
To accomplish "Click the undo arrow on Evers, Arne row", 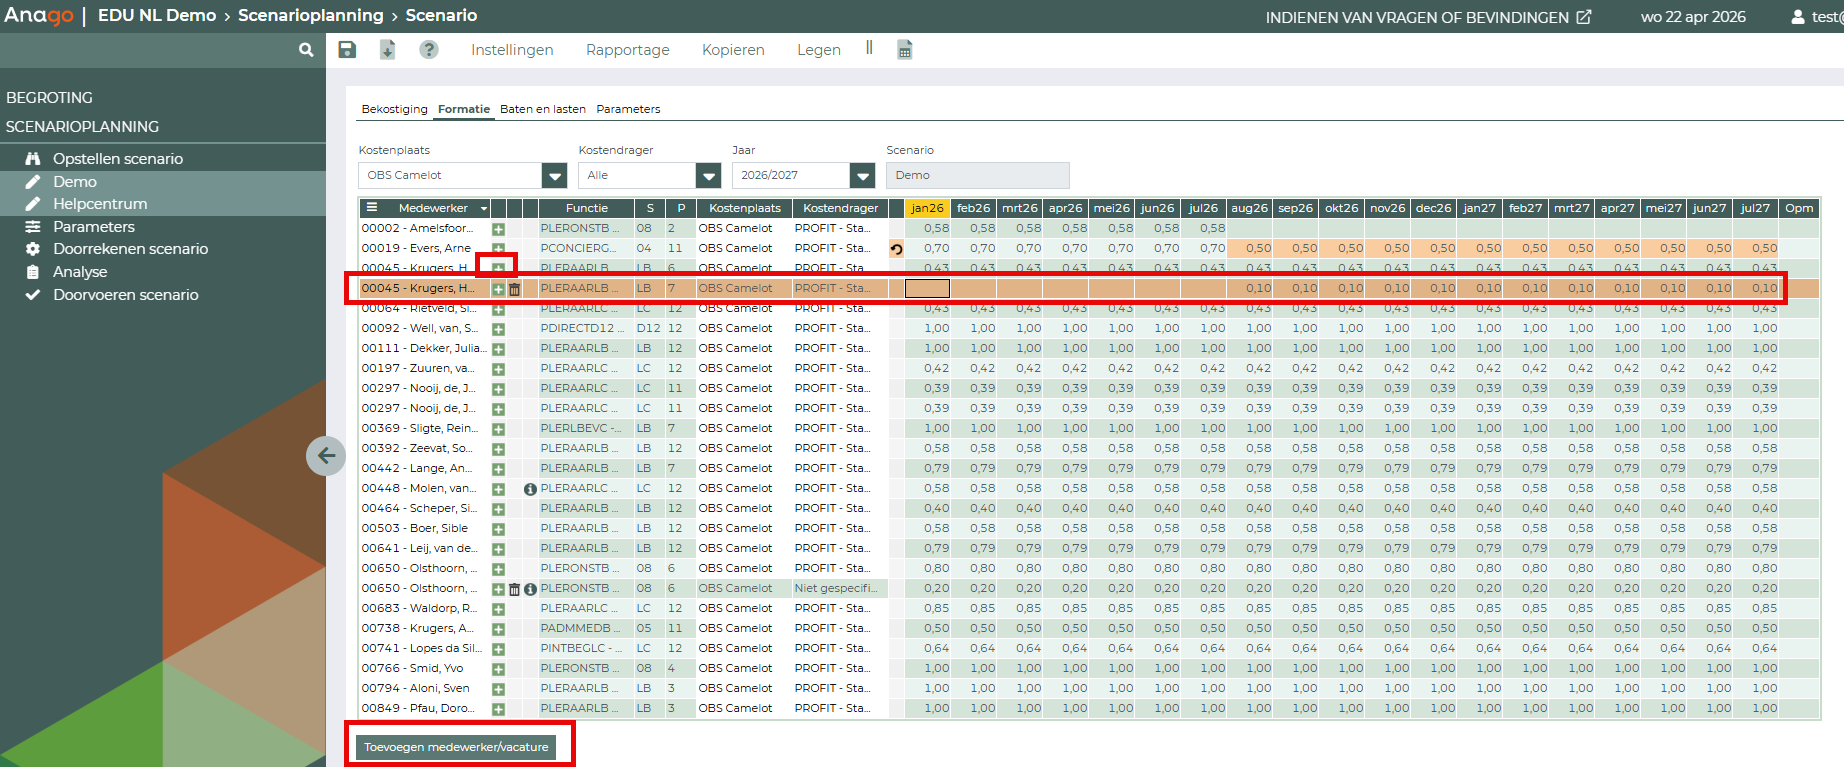I will (896, 249).
